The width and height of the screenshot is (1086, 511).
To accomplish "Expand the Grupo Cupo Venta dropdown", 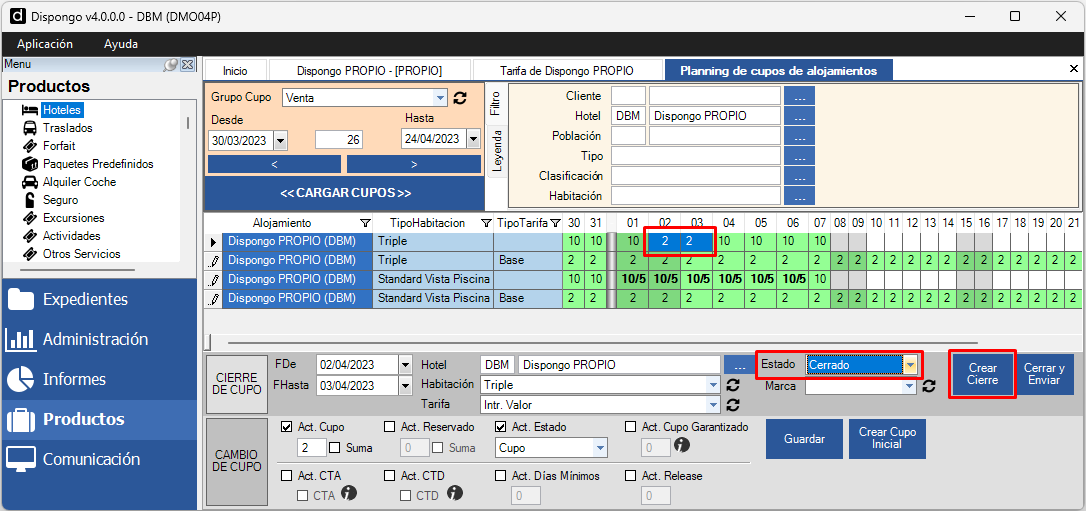I will click(440, 98).
